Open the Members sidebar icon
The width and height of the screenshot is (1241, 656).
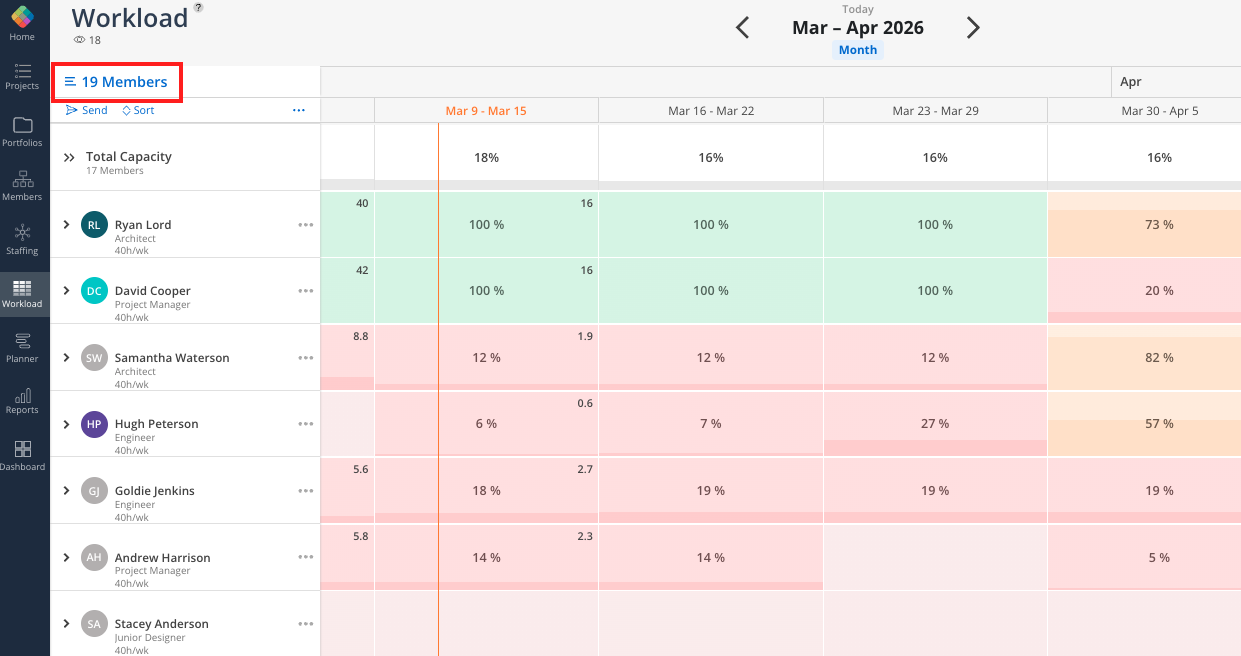point(22,185)
